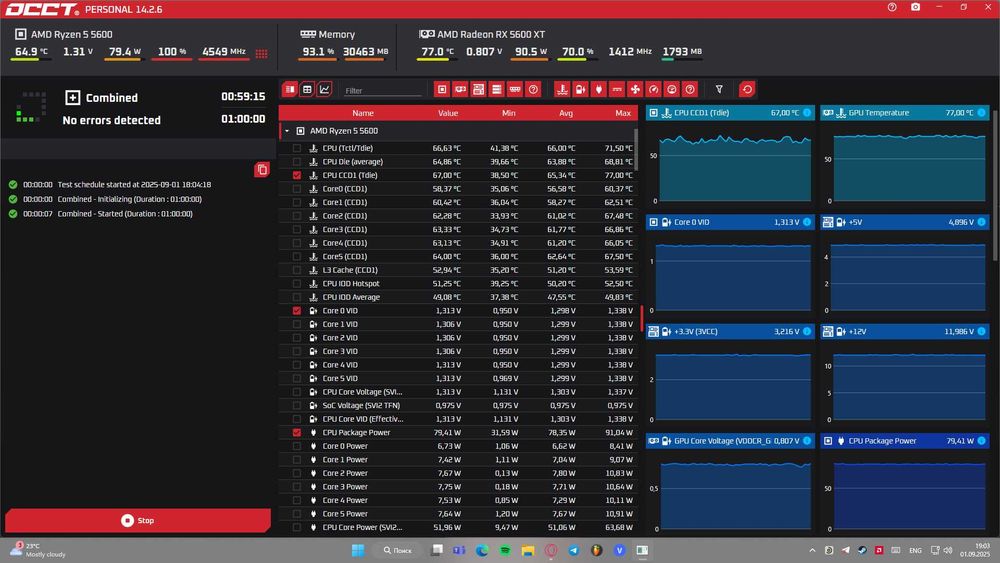
Task: Toggle the temperature sensor filter icon
Action: [x=562, y=89]
